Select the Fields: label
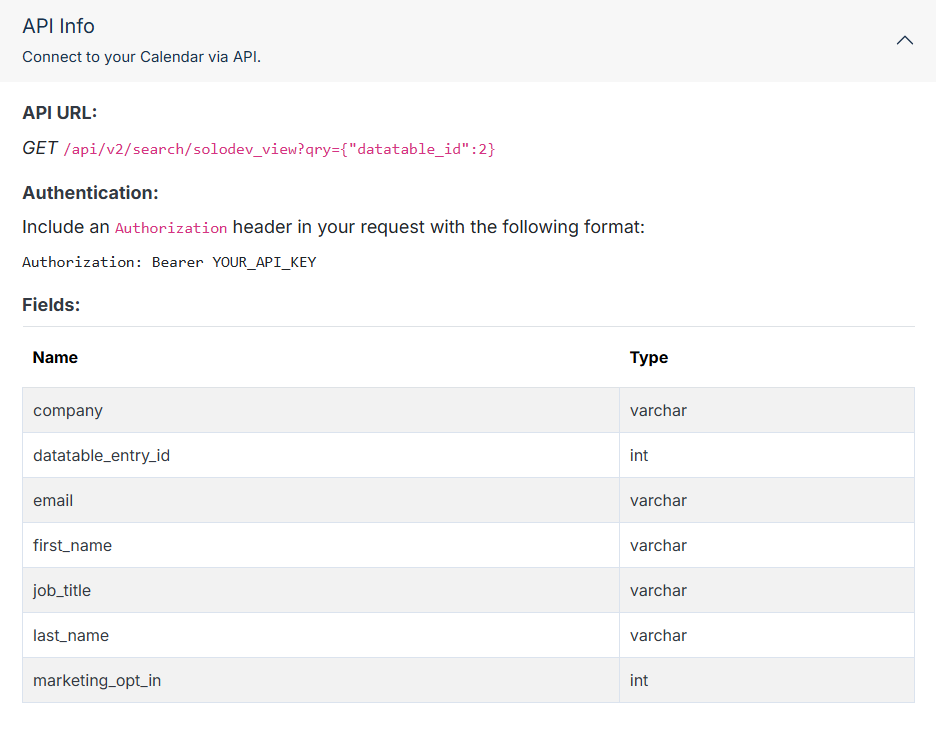This screenshot has height=743, width=936. click(x=51, y=305)
